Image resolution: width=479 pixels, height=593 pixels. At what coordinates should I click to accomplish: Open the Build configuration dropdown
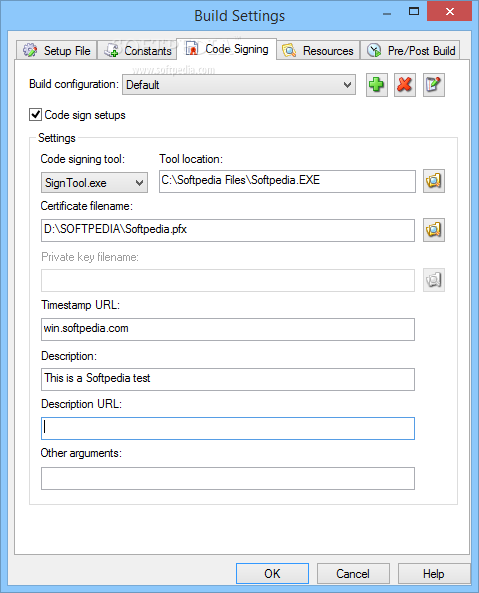point(239,85)
